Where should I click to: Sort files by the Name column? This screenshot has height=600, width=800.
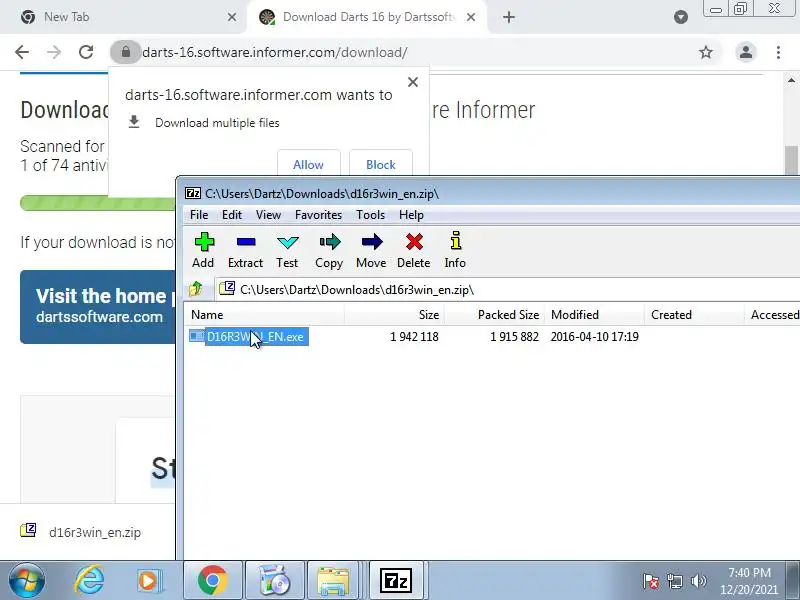(x=264, y=315)
